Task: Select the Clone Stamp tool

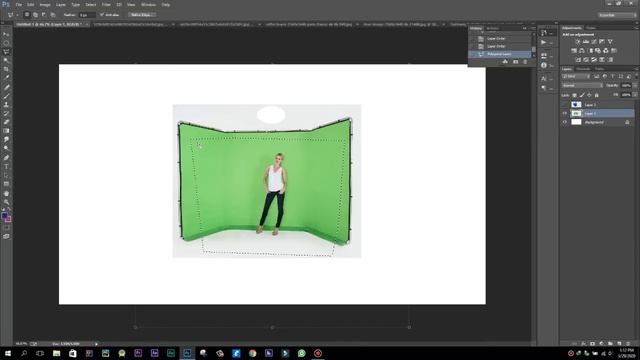Action: (x=6, y=104)
